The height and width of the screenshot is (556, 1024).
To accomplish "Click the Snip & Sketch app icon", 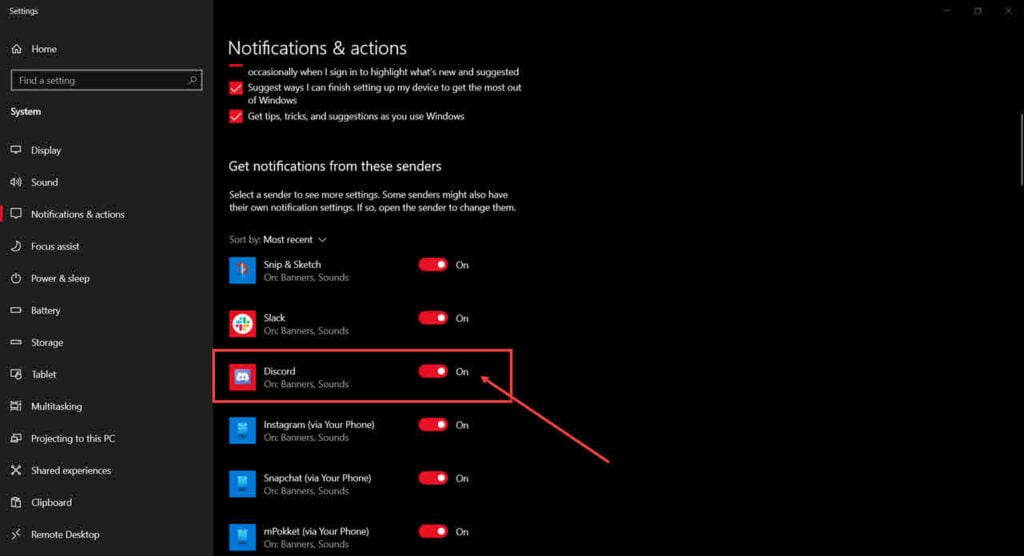I will pyautogui.click(x=242, y=270).
